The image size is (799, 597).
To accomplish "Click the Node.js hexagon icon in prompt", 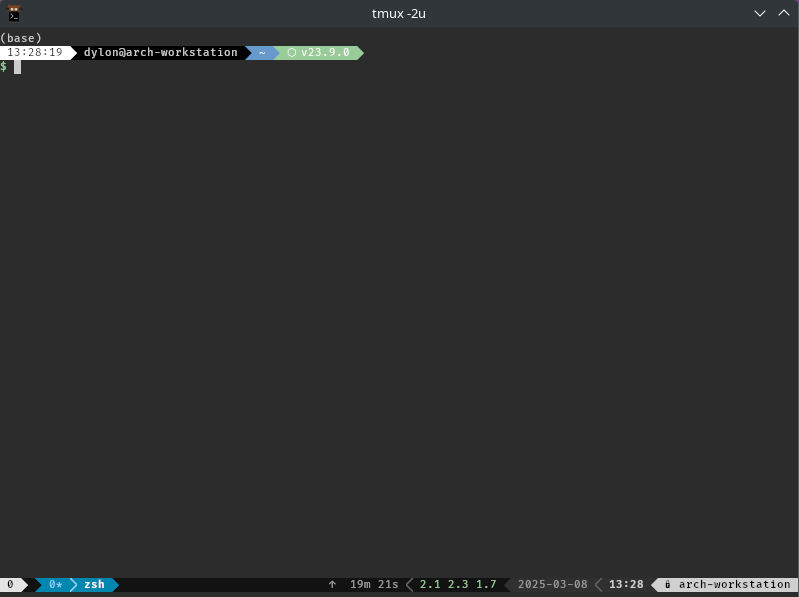I will pyautogui.click(x=291, y=52).
